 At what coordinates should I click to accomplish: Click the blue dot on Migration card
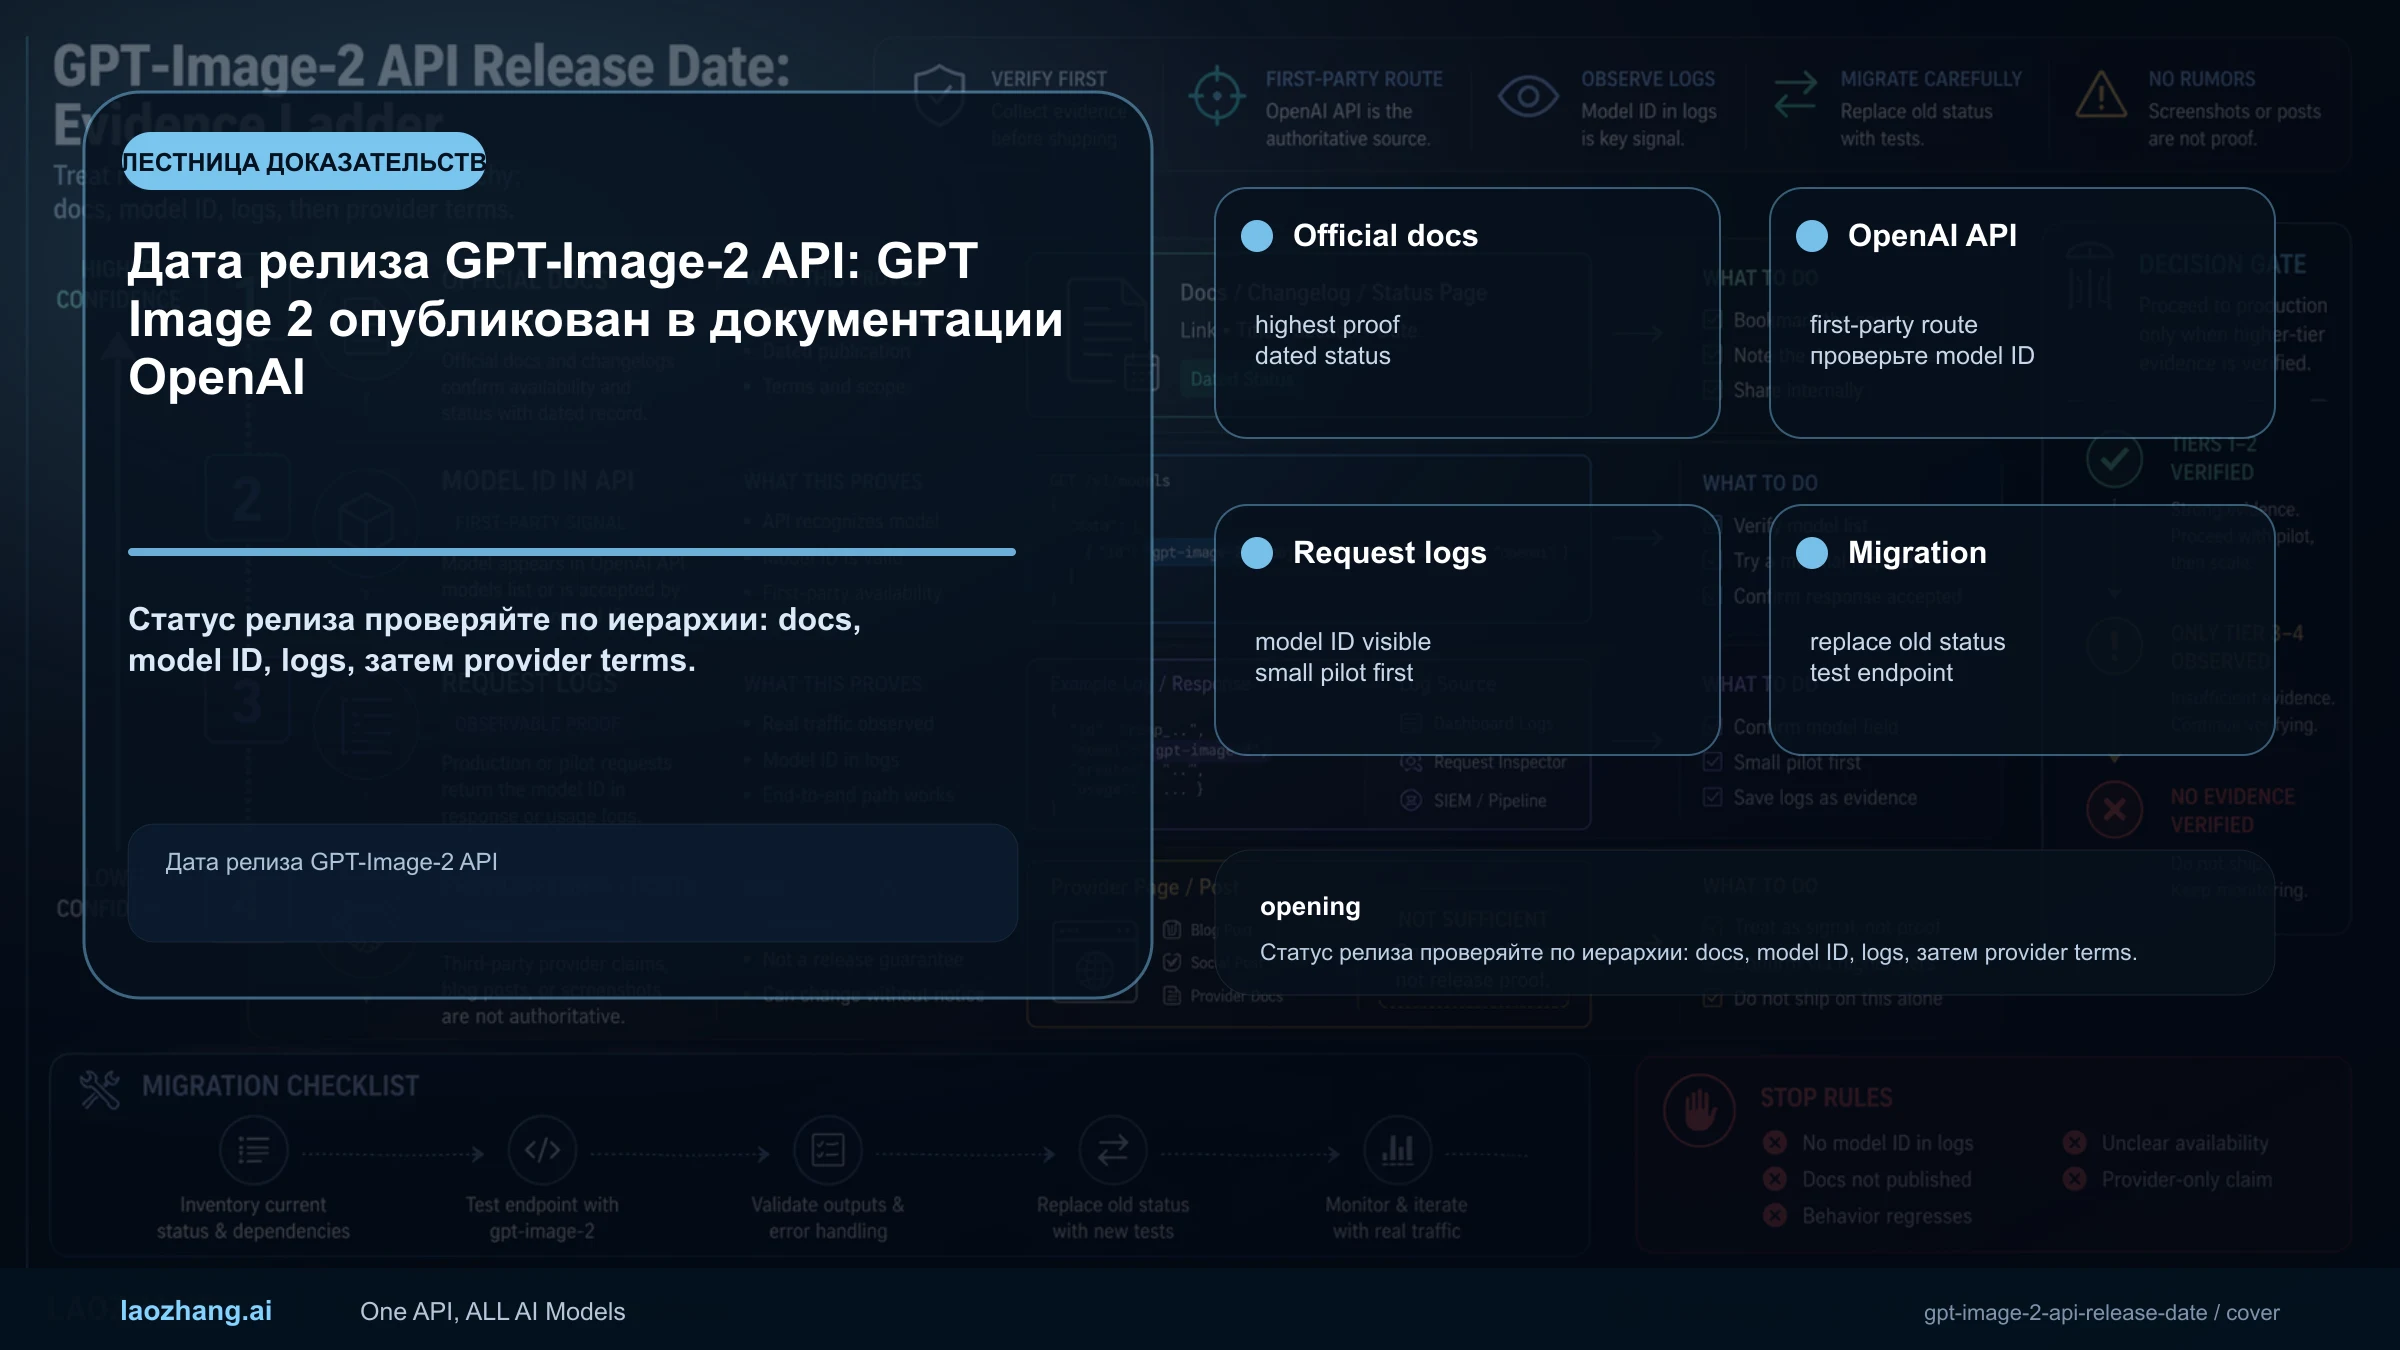(1812, 553)
